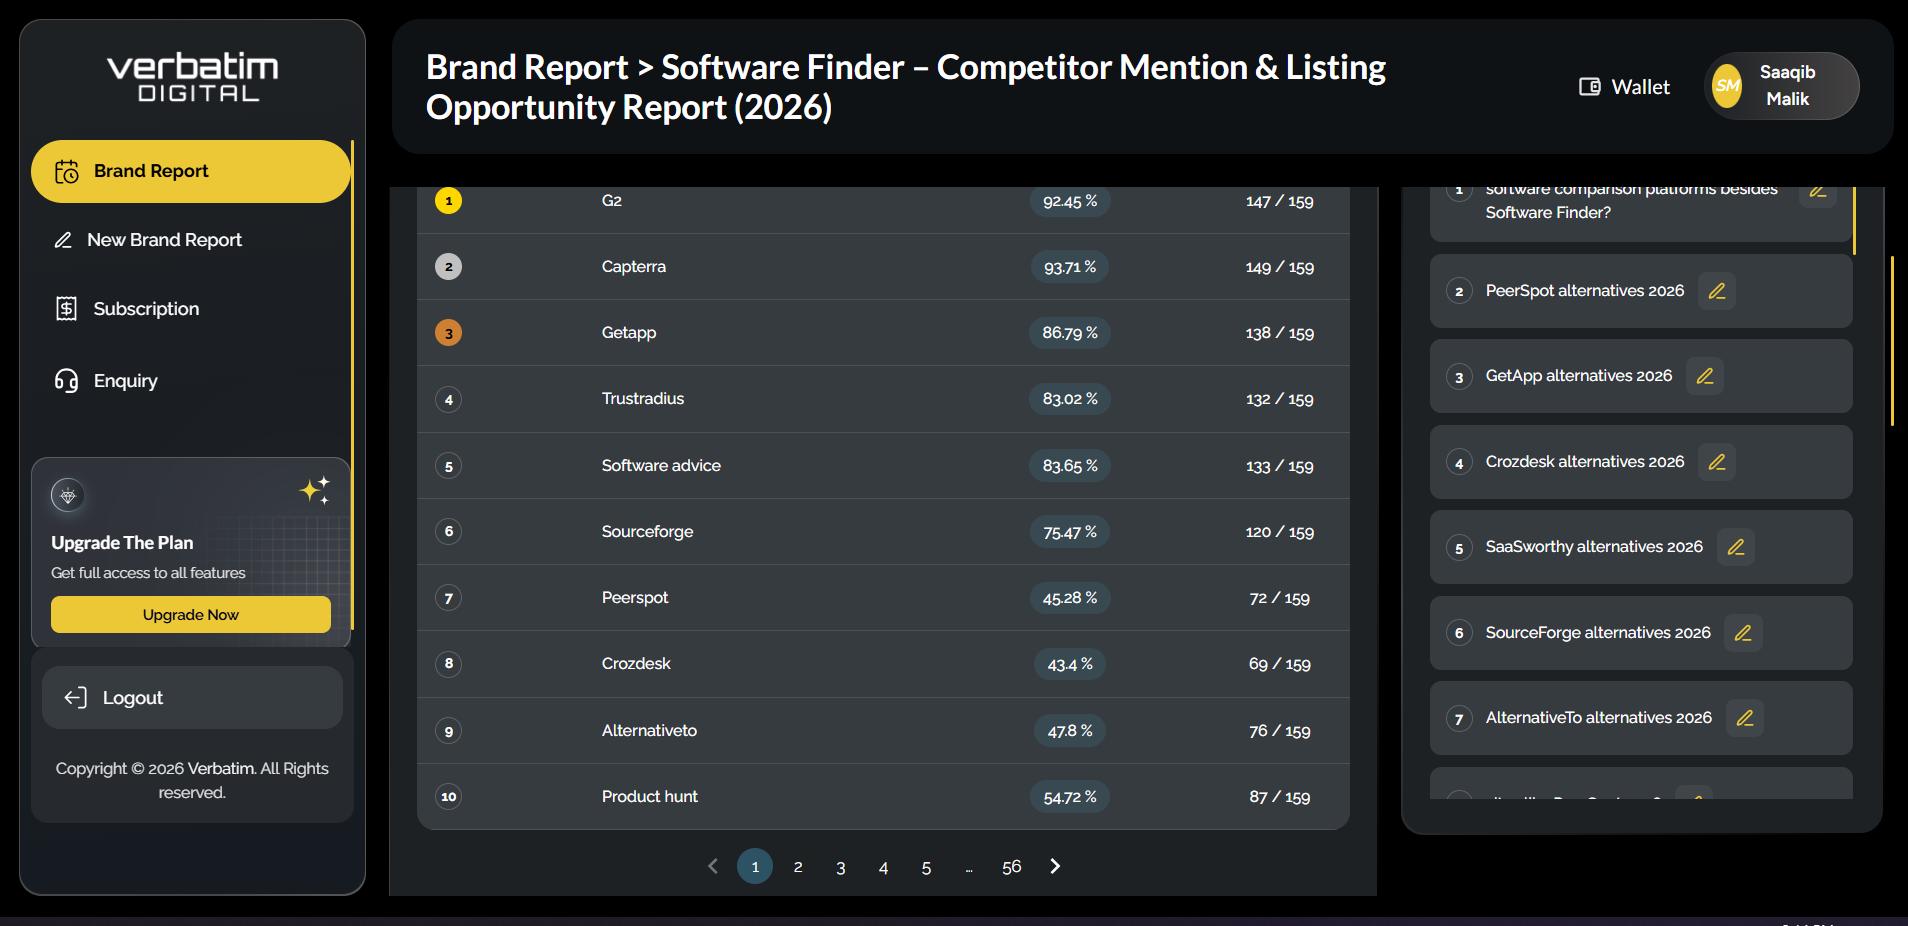
Task: Select the PeerSpot alternatives 2026 prompt text
Action: click(x=1585, y=291)
